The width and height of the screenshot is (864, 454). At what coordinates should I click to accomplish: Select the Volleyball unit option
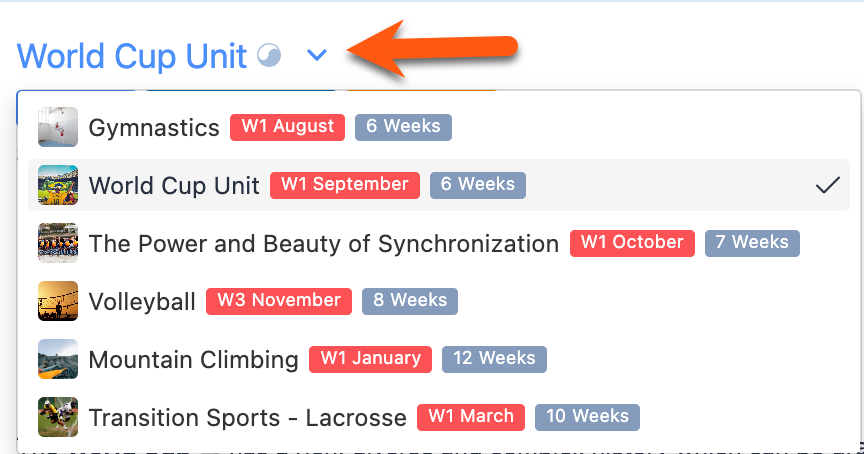tap(142, 302)
